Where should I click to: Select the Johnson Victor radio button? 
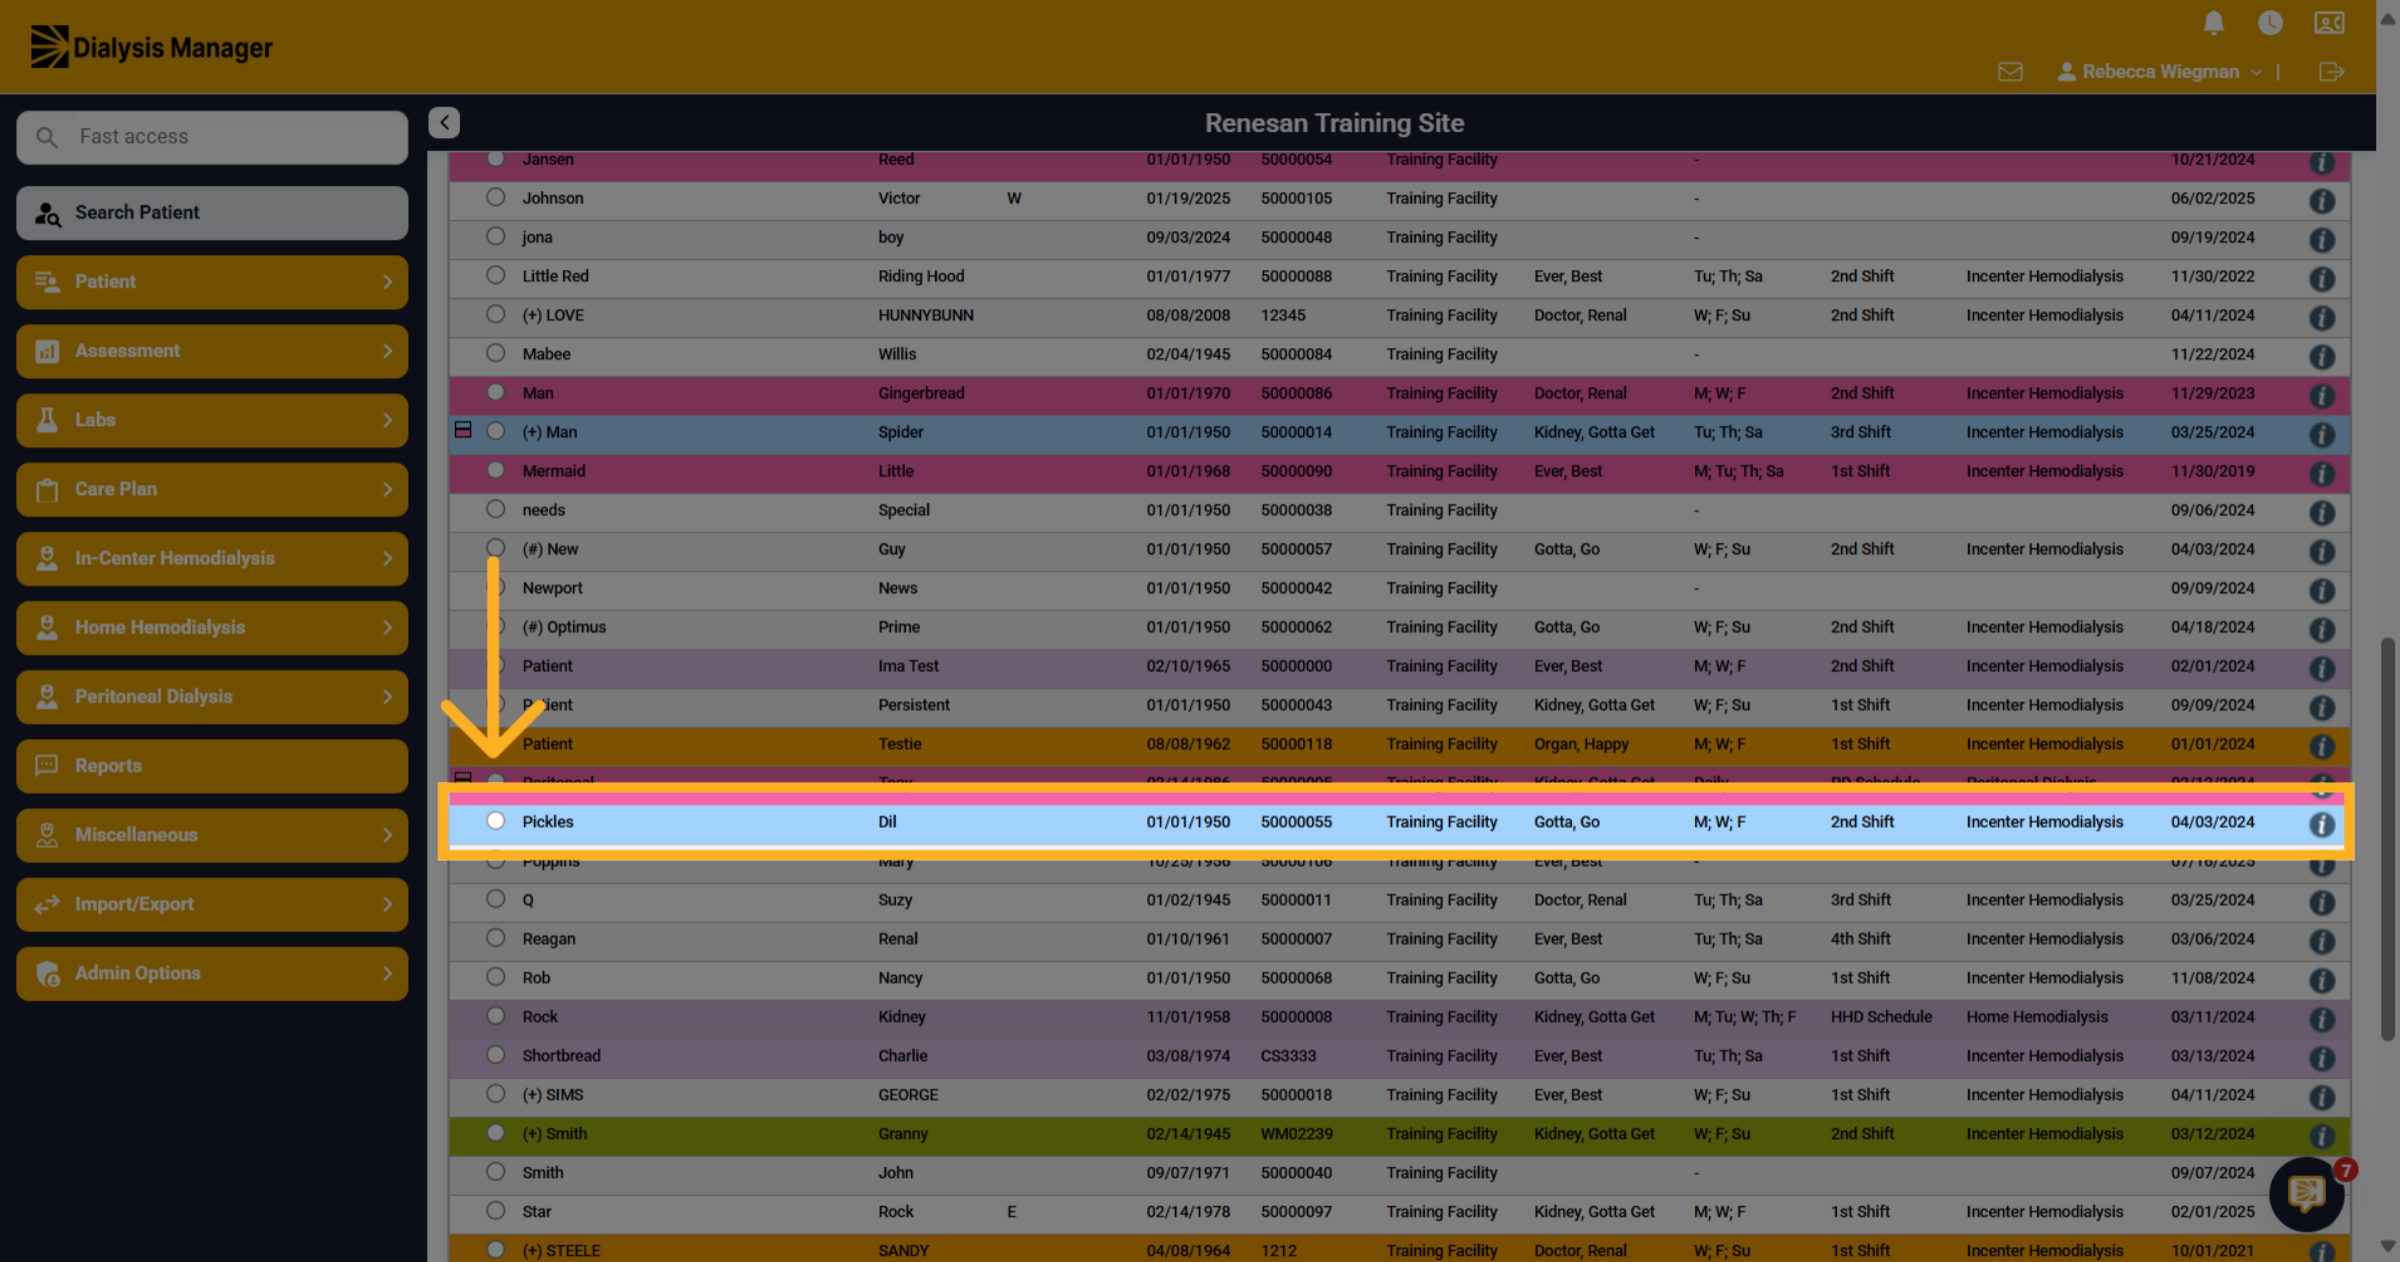(496, 197)
